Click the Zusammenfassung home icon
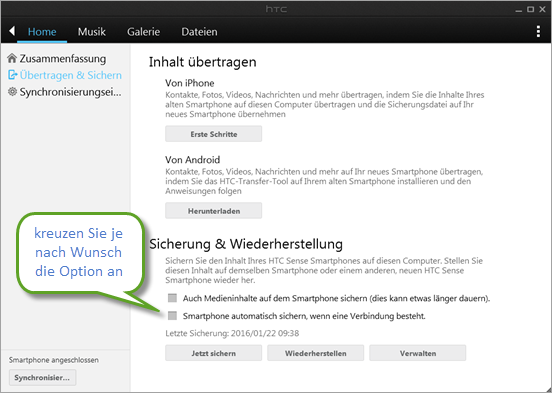Screen dimensions: 552x393 (x=12, y=58)
